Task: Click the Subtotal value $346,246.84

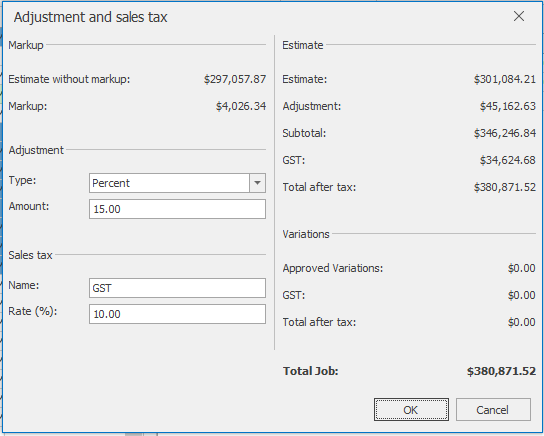Action: (505, 133)
